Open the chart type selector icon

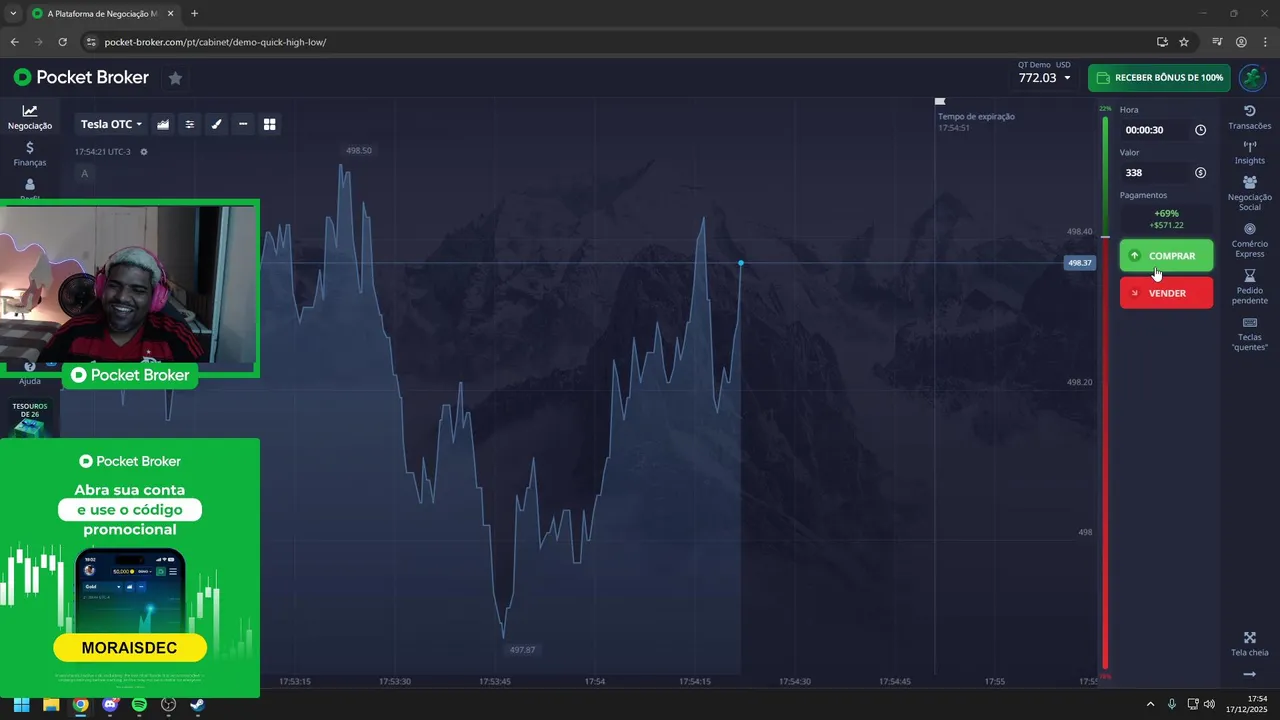point(163,124)
